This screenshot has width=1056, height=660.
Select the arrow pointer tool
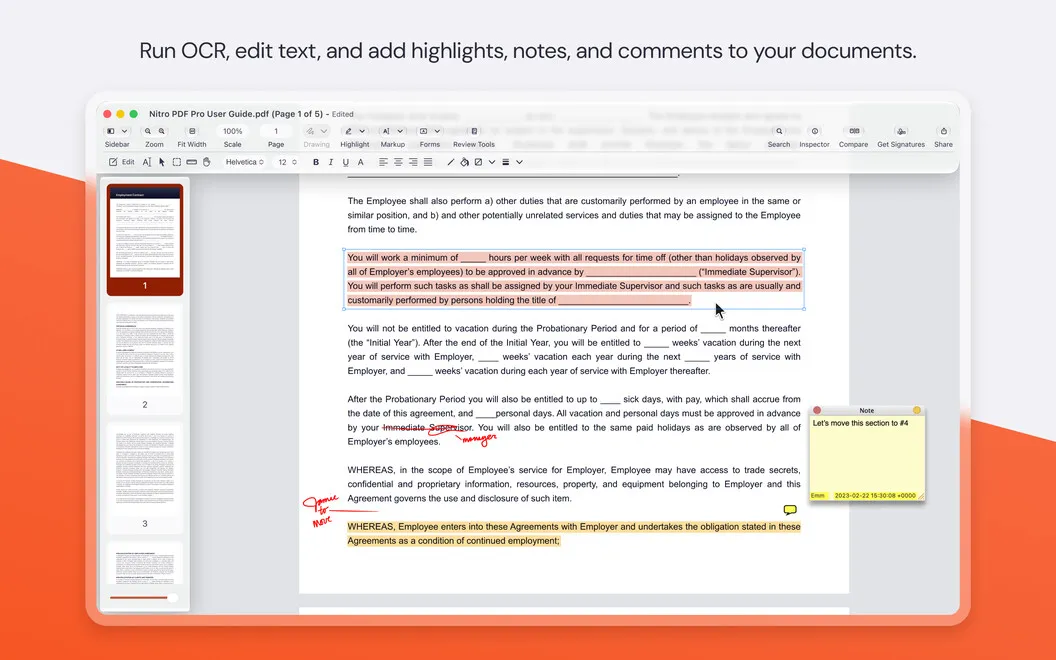(x=162, y=162)
